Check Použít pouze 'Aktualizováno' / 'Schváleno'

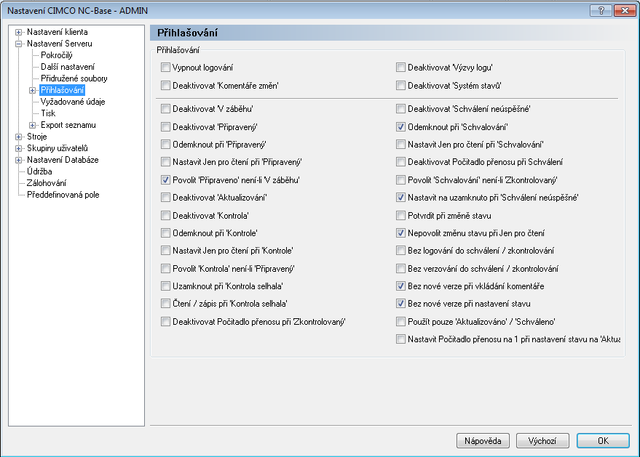[401, 322]
